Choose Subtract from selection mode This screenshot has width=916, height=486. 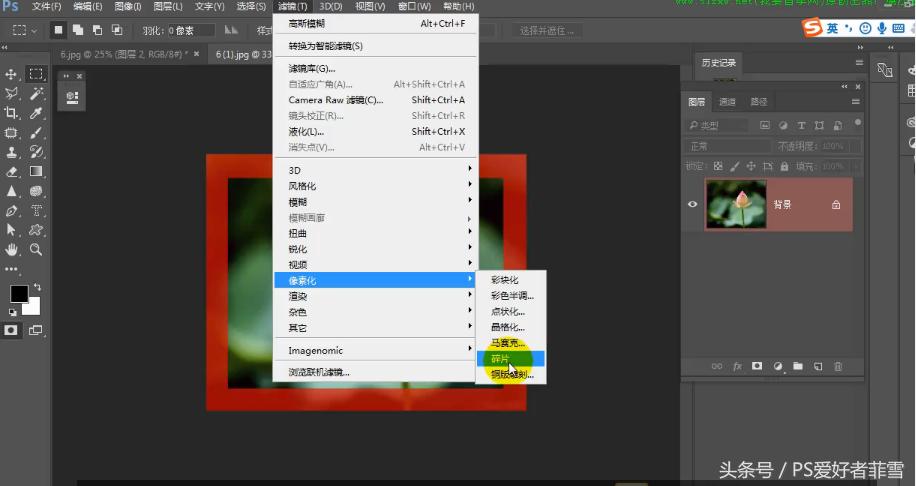point(98,30)
